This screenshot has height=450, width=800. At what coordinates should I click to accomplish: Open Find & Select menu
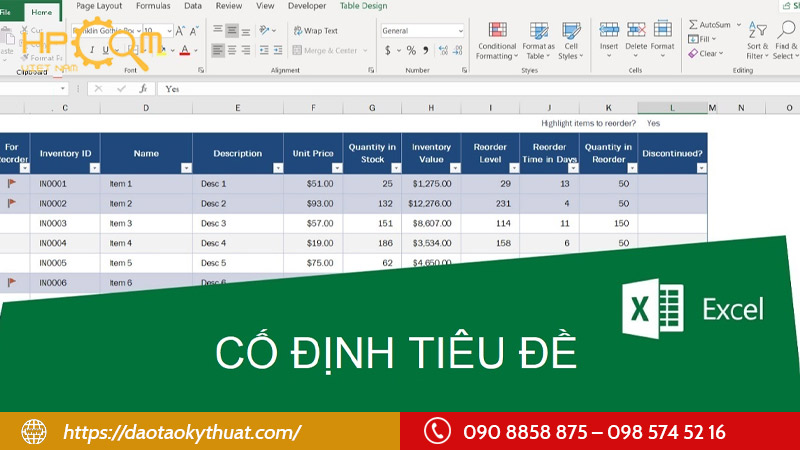click(x=786, y=41)
